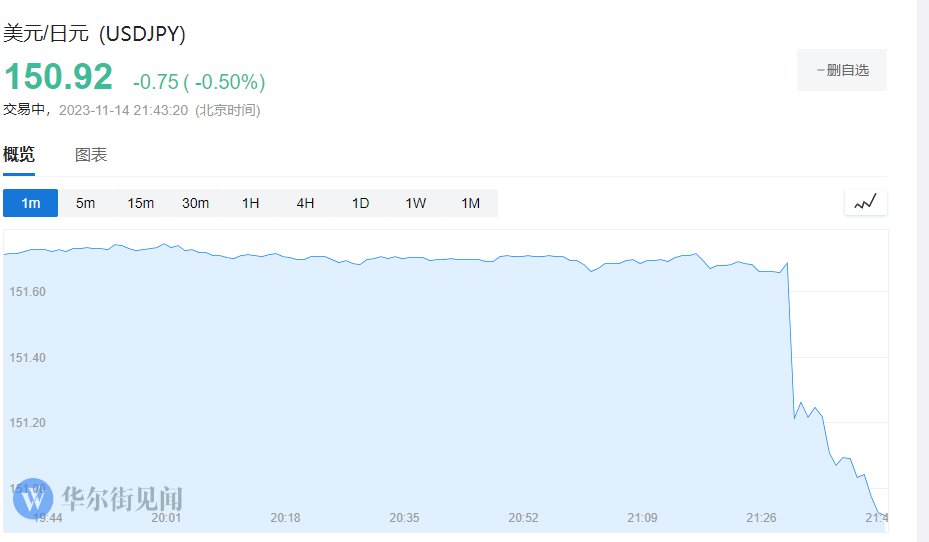The image size is (929, 542).
Task: Click the 美元/日元 (USDJPY) title
Action: click(x=95, y=33)
